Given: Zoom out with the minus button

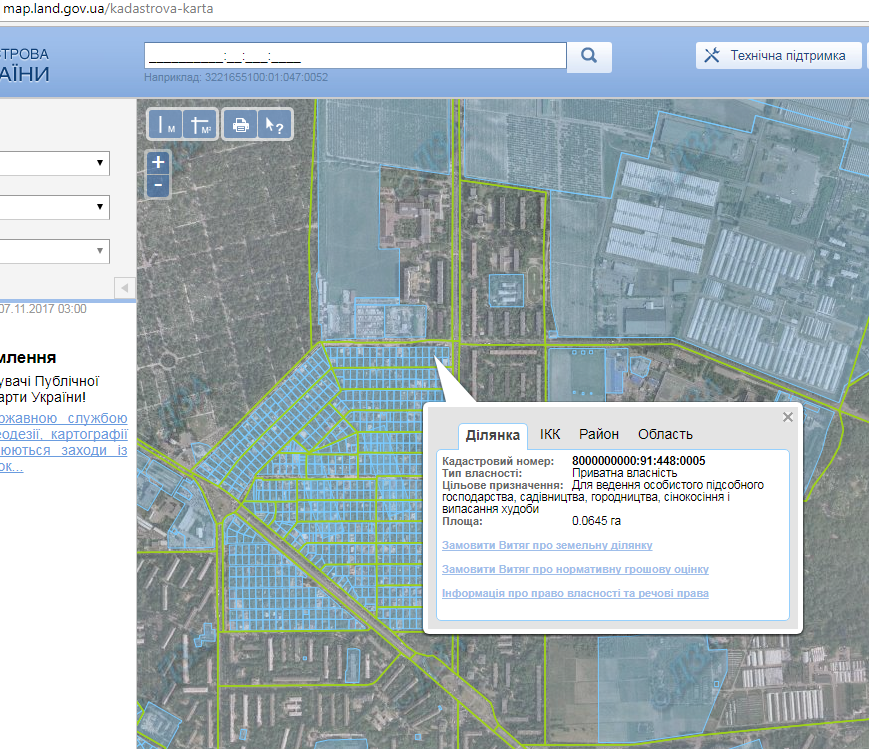Looking at the screenshot, I should tap(158, 185).
